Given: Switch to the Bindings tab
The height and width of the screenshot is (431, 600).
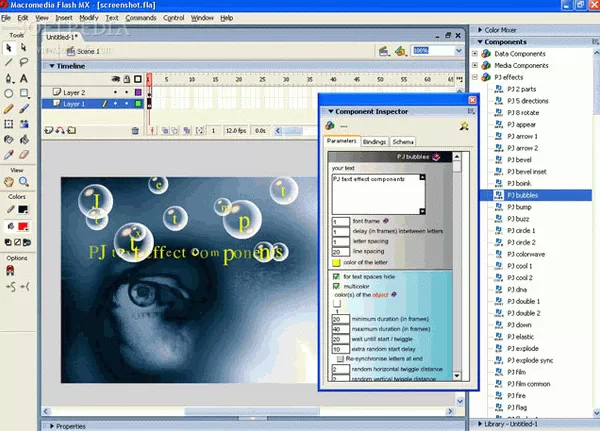Looking at the screenshot, I should tap(374, 143).
